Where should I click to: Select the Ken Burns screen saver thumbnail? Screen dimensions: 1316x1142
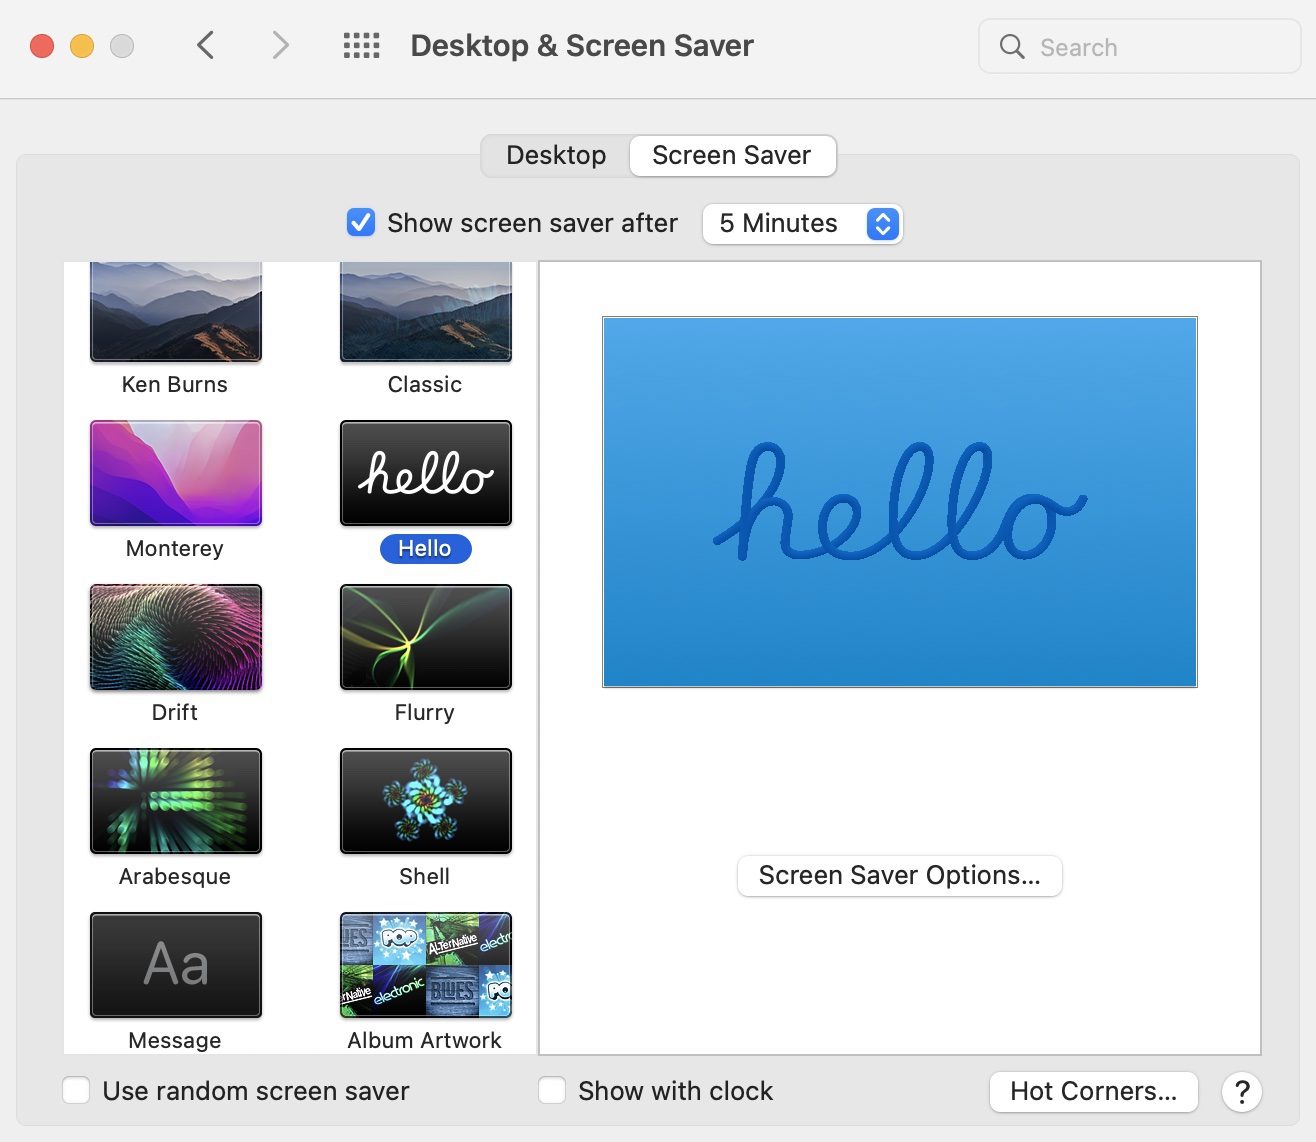coord(176,312)
